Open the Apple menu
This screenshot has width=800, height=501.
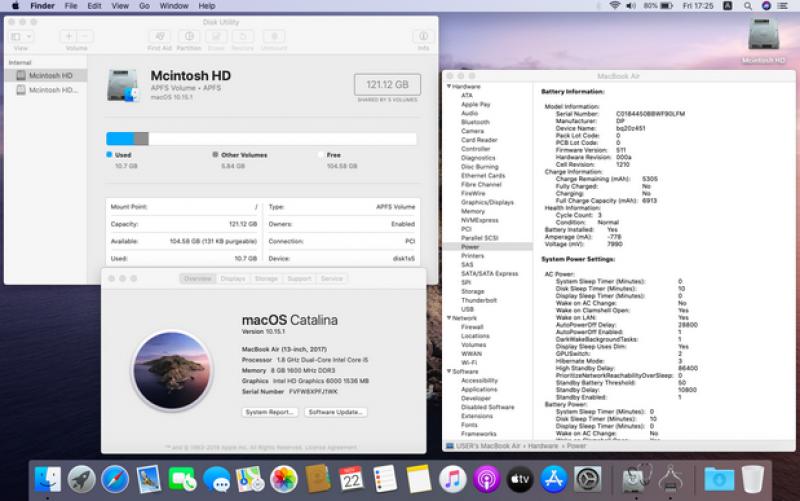[15, 6]
